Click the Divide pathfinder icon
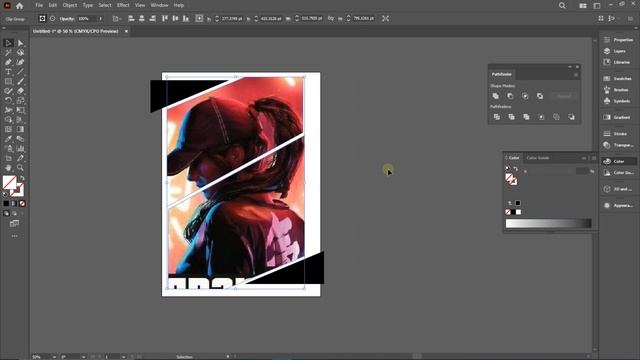Viewport: 640px width, 360px height. coord(497,117)
